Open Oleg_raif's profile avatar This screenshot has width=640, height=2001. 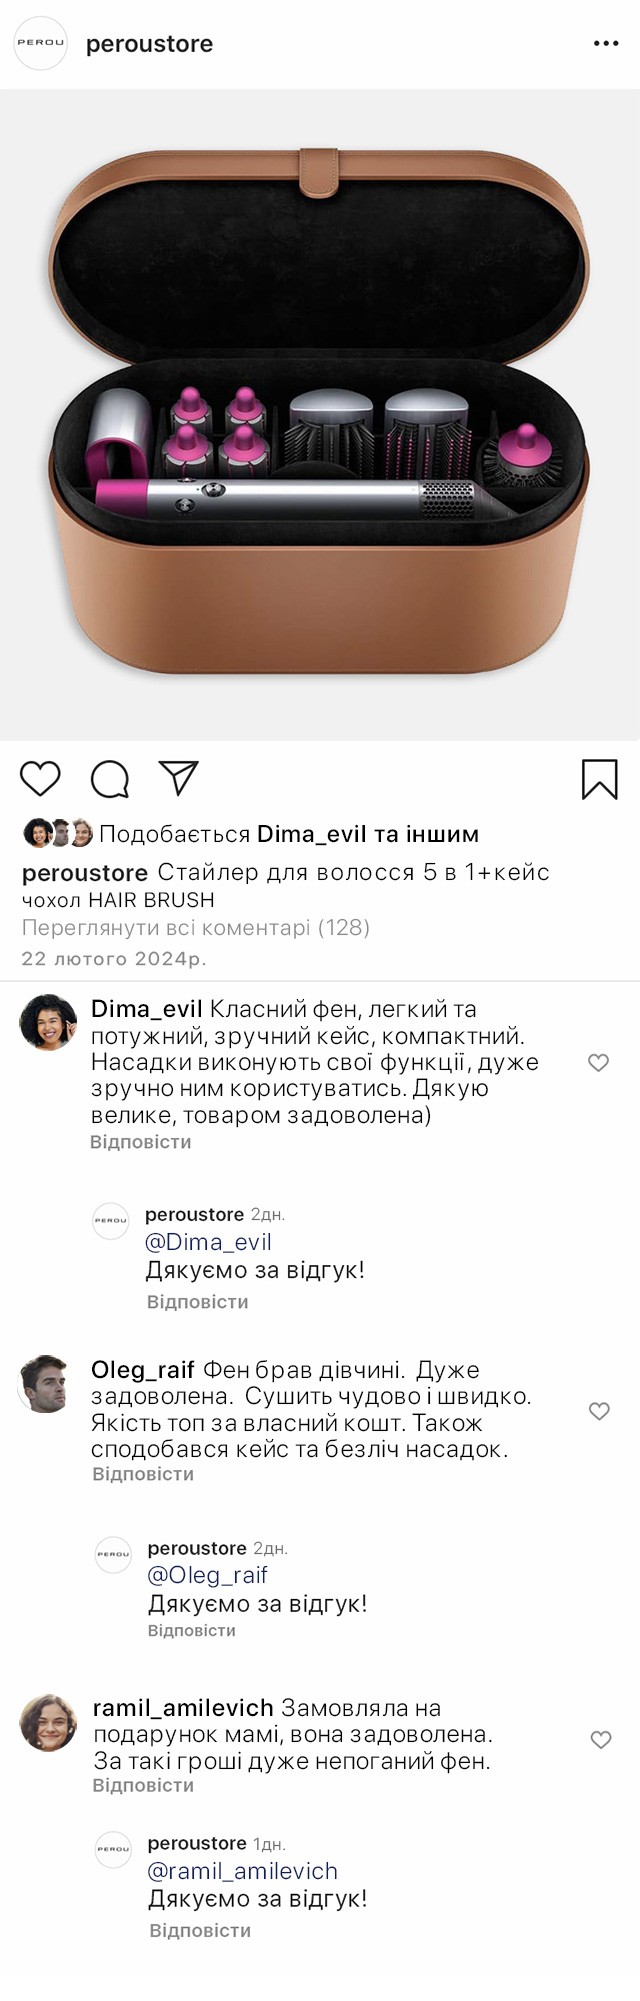[46, 1384]
